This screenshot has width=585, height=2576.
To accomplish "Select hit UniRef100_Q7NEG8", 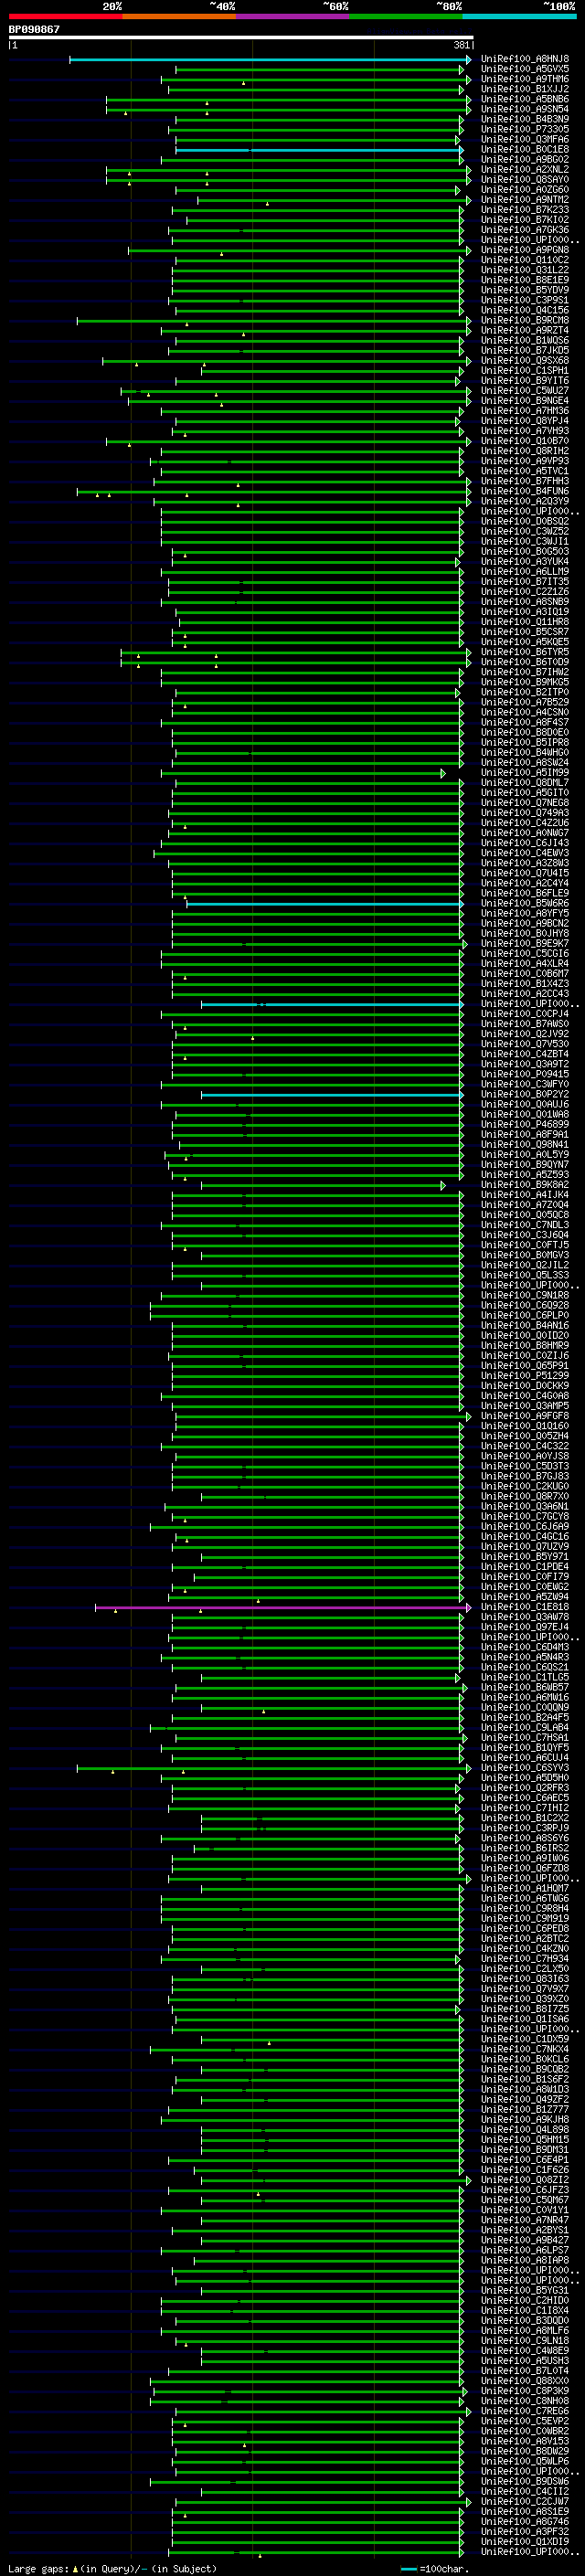I will [x=525, y=803].
